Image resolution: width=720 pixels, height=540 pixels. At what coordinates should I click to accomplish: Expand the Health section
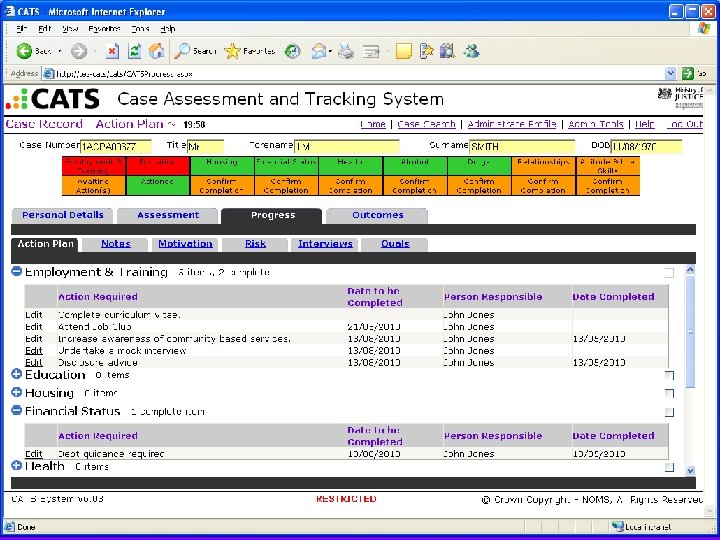pyautogui.click(x=17, y=465)
